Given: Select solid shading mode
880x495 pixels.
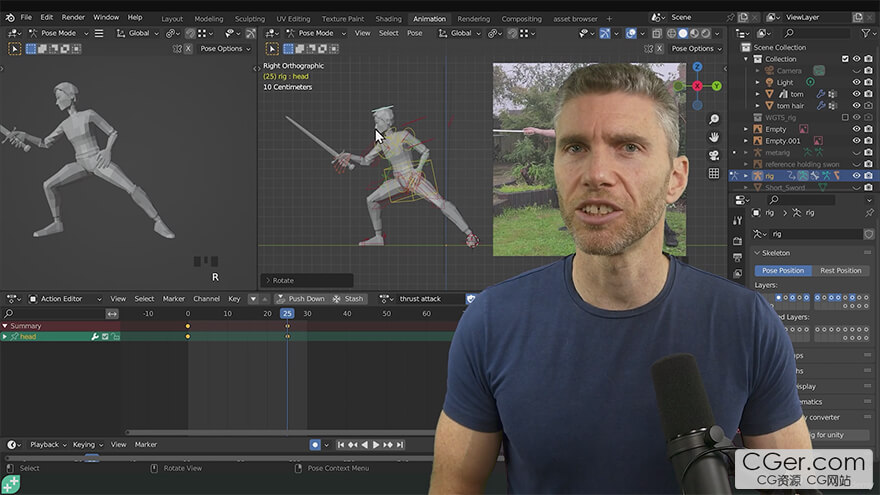Looking at the screenshot, I should point(682,34).
